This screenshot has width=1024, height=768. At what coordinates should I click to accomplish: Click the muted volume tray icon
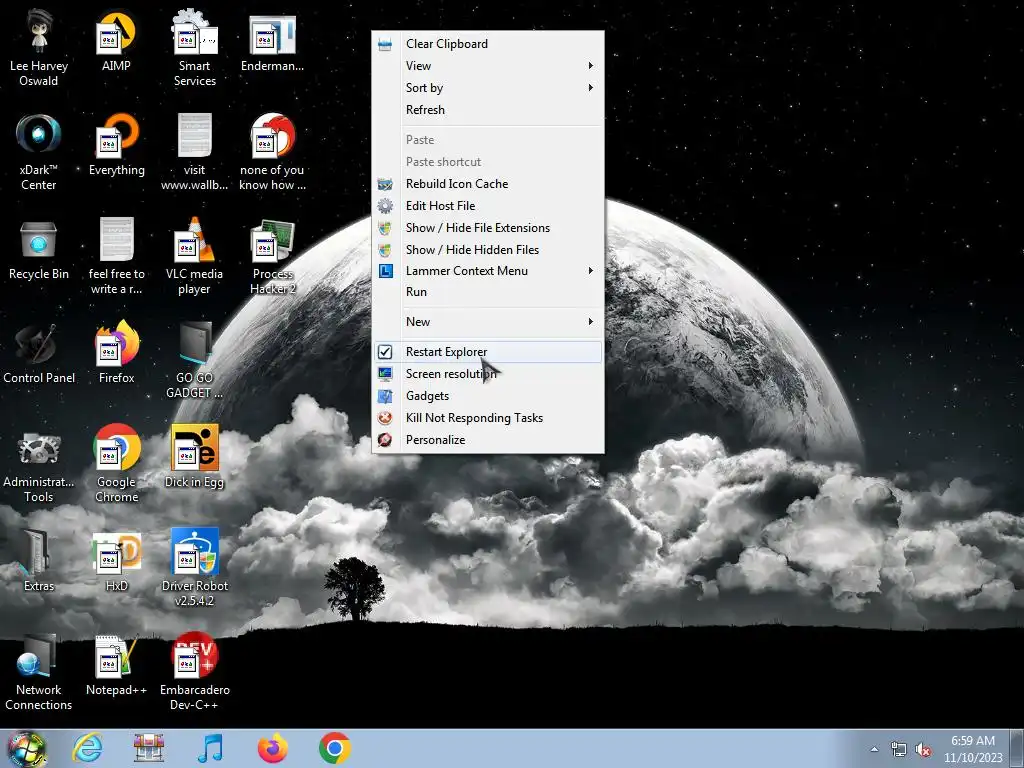[923, 750]
